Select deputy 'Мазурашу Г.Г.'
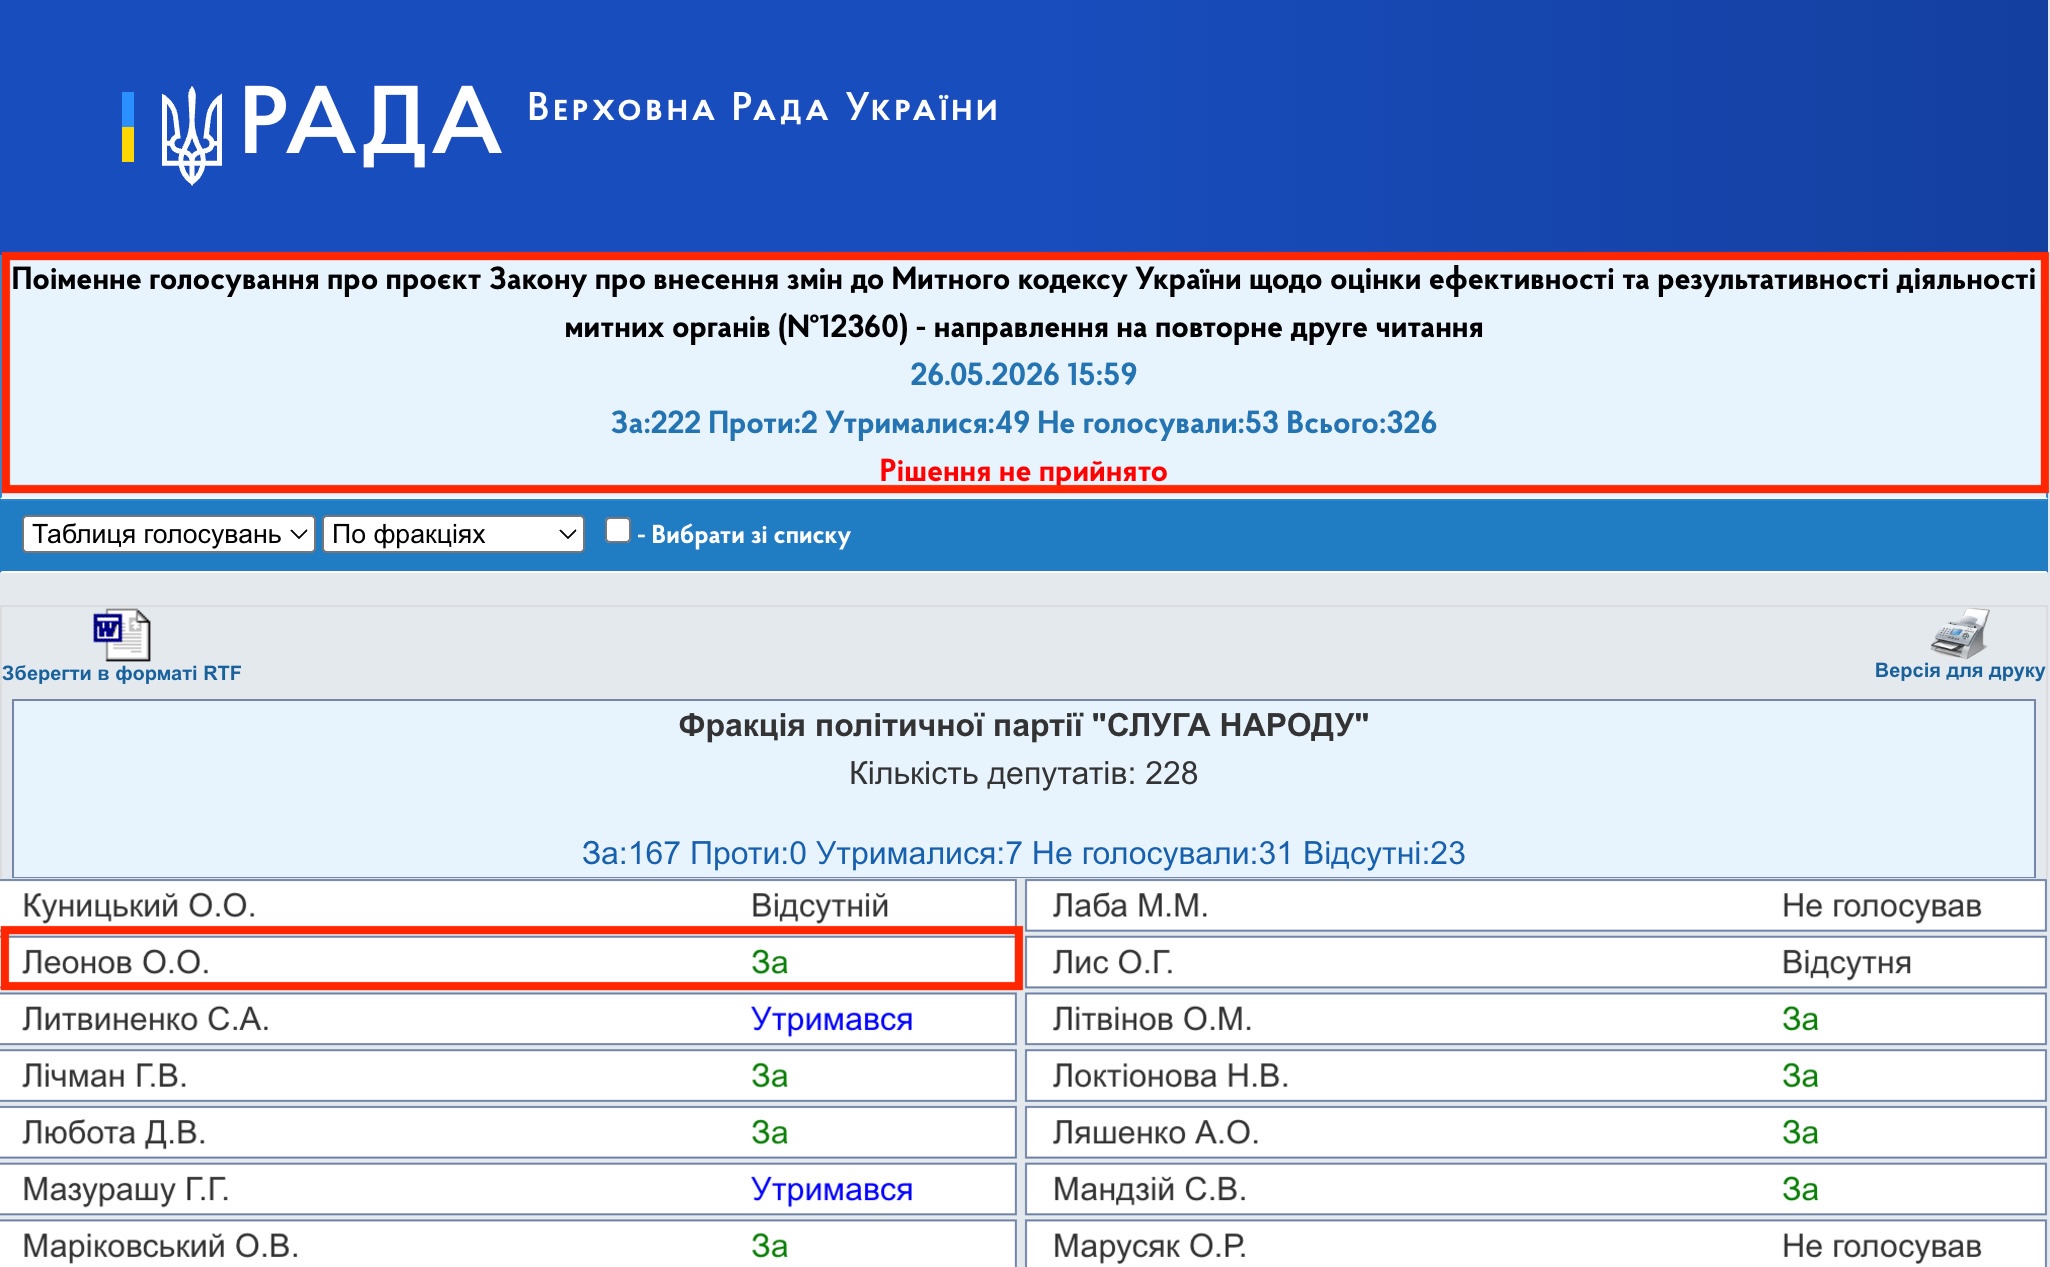2050x1267 pixels. click(126, 1190)
